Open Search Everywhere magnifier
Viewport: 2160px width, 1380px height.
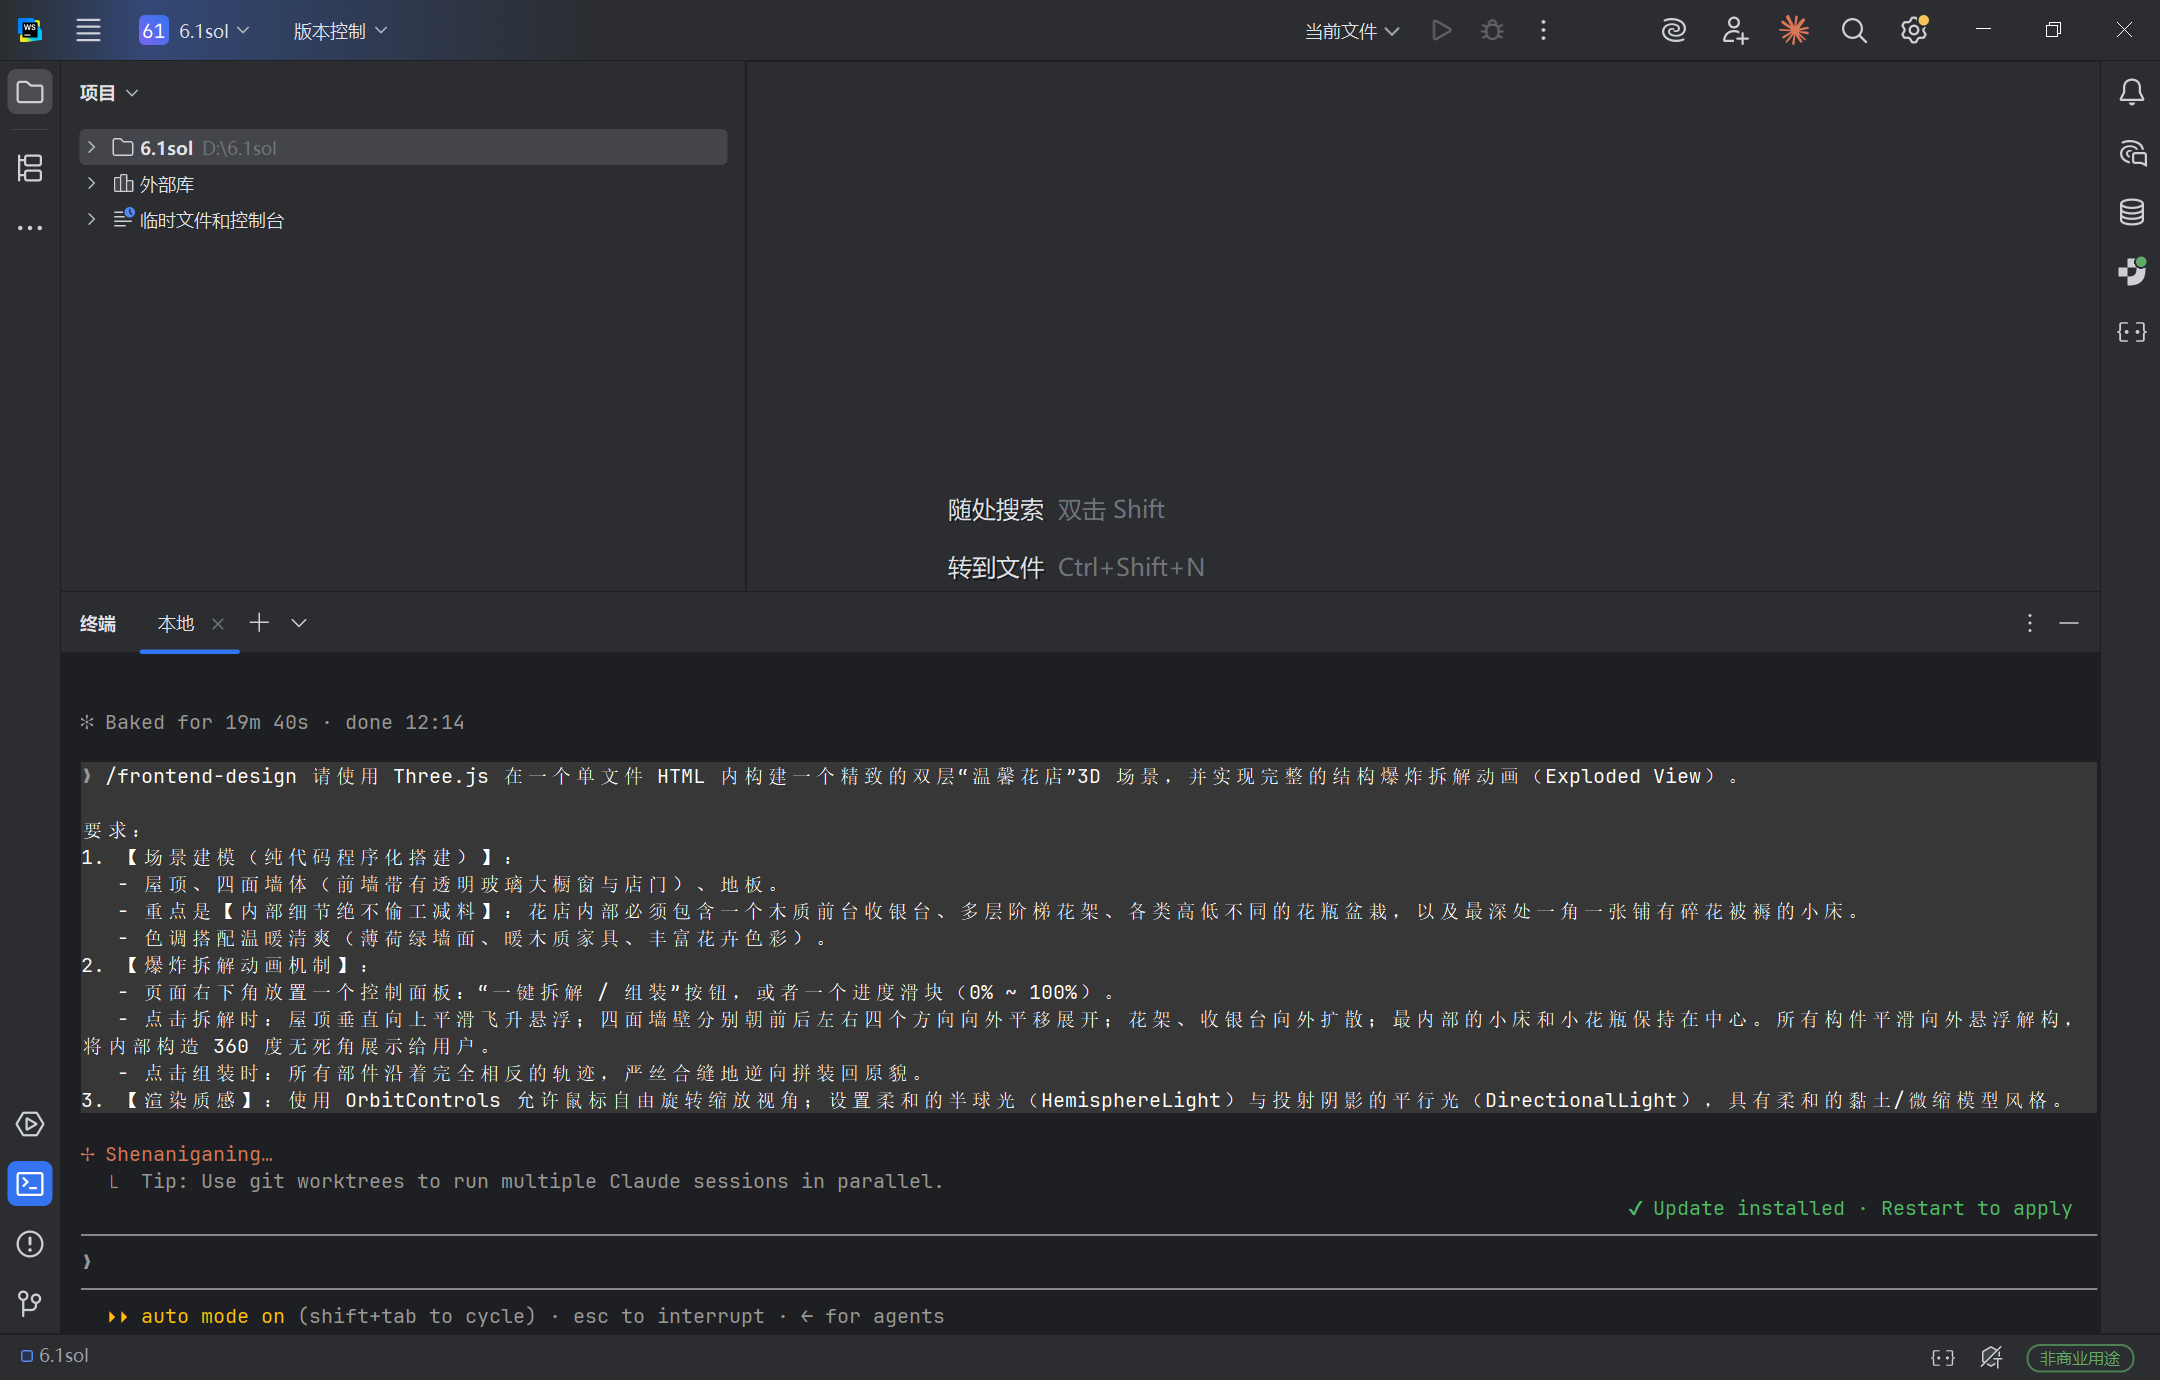[x=1854, y=30]
